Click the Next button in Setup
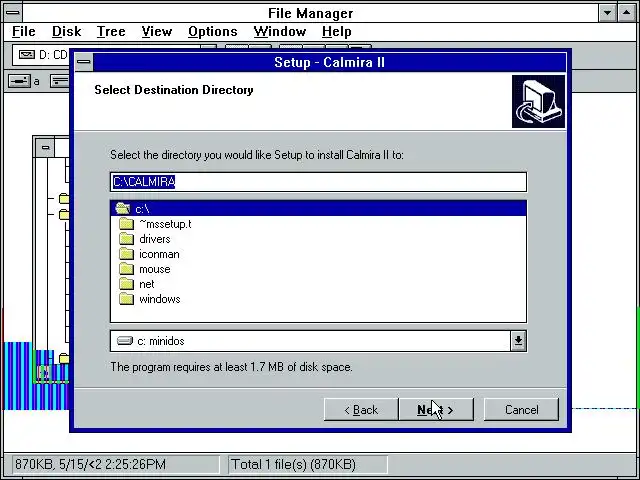 pyautogui.click(x=436, y=409)
